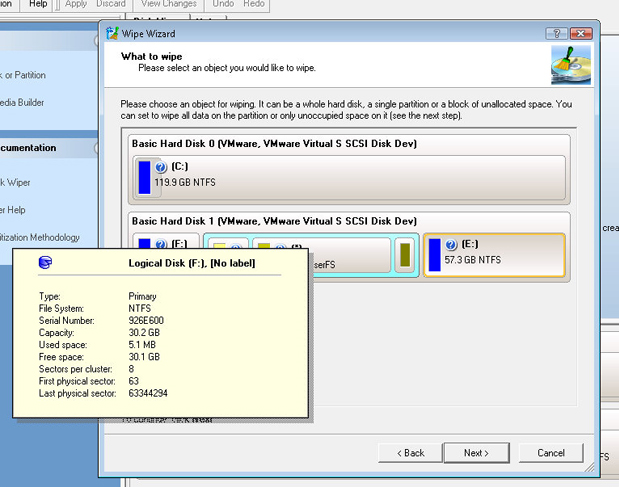
Task: Click View Changes in the toolbar
Action: click(x=169, y=4)
